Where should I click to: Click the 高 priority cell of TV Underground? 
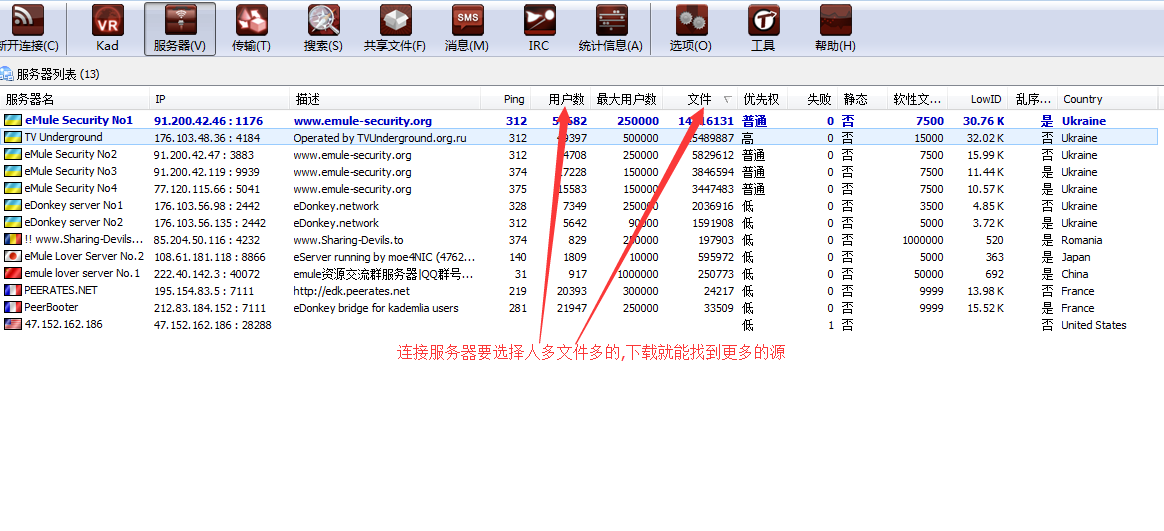pyautogui.click(x=748, y=138)
